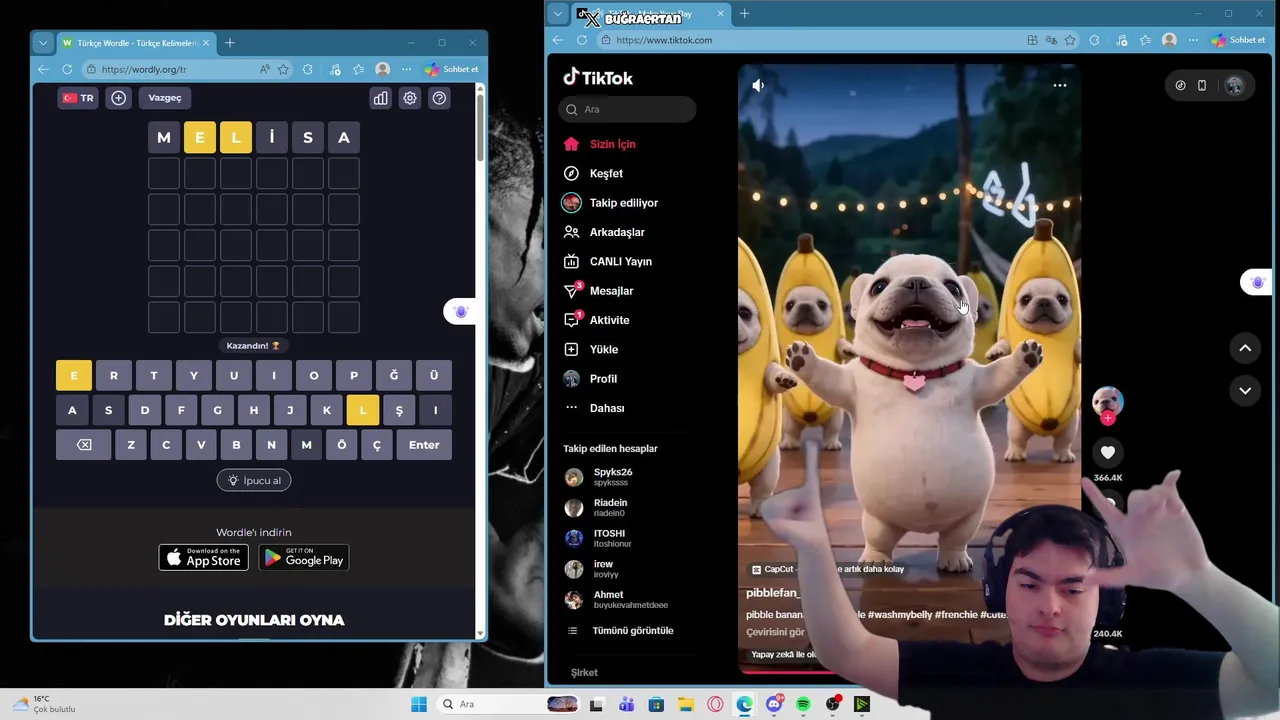Image resolution: width=1280 pixels, height=720 pixels.
Task: Open TikTok profile avatar at top right
Action: click(1234, 86)
